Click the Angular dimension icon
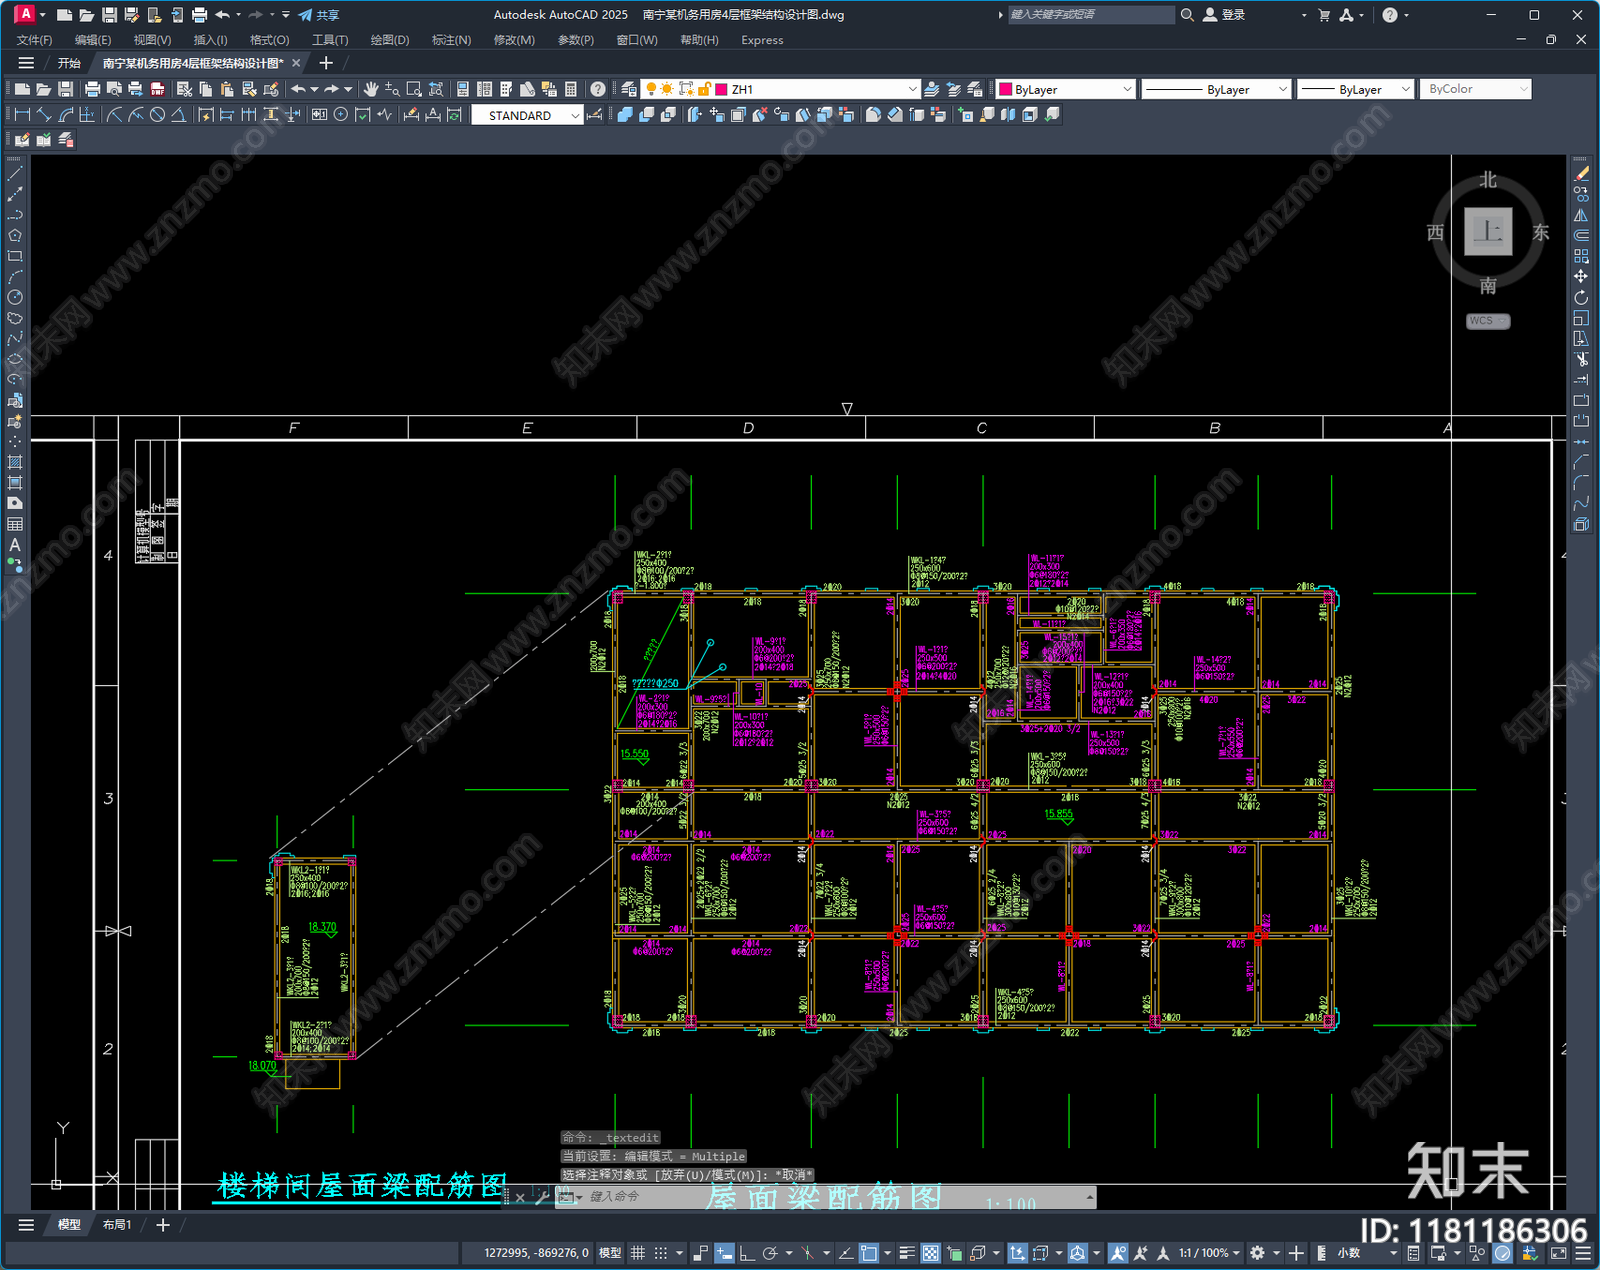Viewport: 1600px width, 1270px height. click(178, 115)
